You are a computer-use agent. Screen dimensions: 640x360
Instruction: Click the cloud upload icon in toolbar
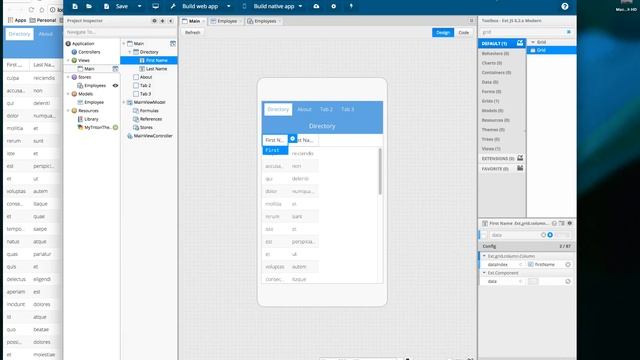(x=316, y=6)
